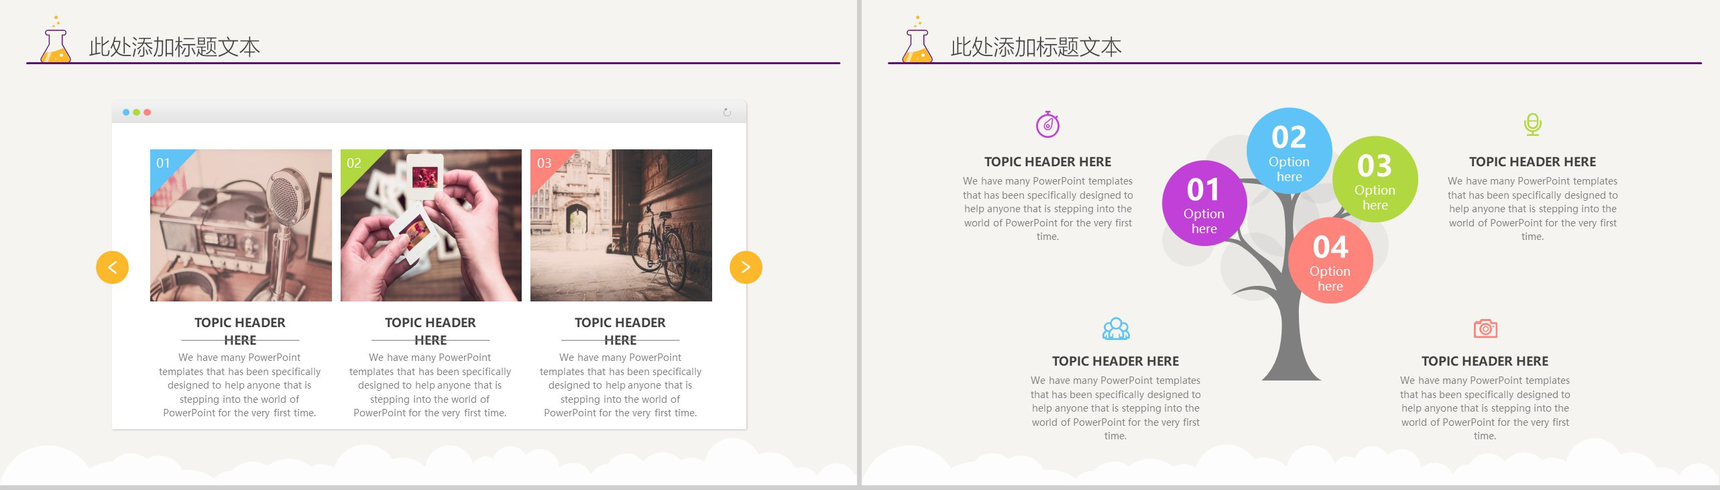Click the flask icon on left slide
1720x490 pixels.
pyautogui.click(x=56, y=40)
